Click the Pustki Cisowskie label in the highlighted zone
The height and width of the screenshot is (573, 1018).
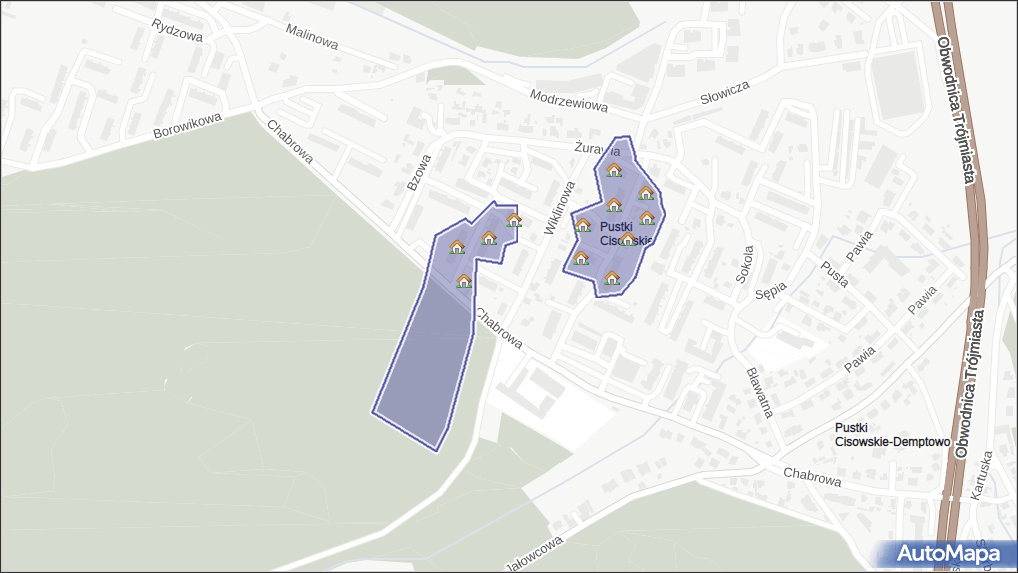(626, 233)
